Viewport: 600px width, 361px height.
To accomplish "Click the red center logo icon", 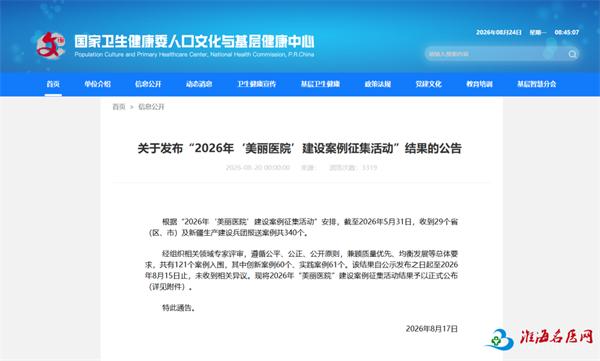I will pos(51,45).
